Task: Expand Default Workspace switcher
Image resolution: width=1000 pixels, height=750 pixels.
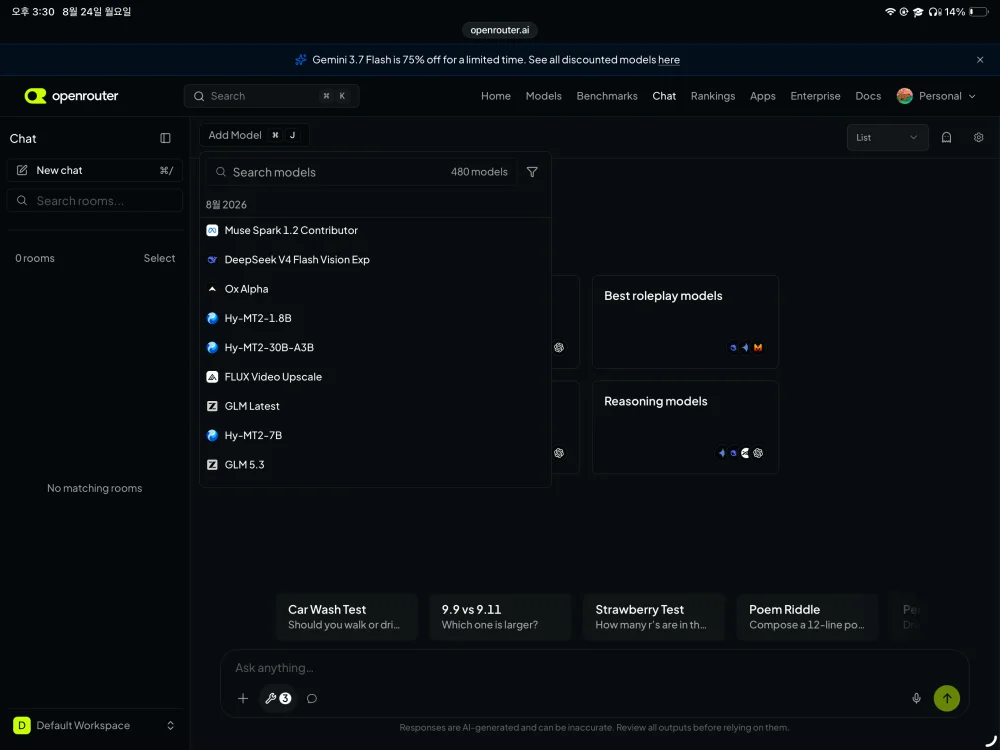Action: 94,725
